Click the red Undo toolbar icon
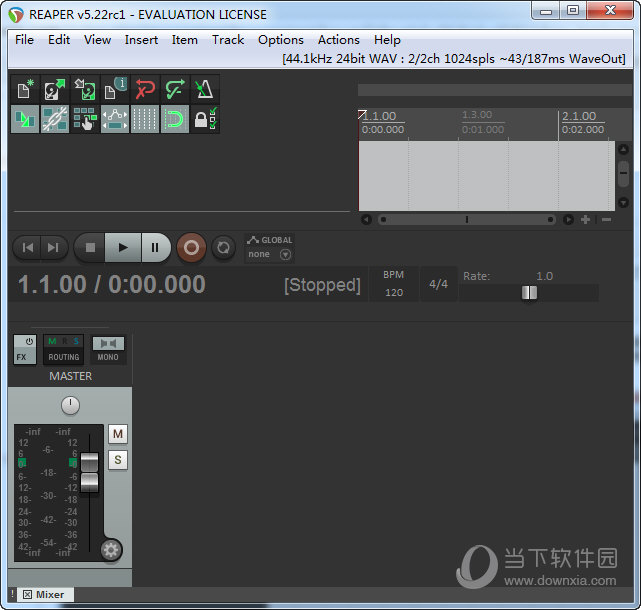Image resolution: width=641 pixels, height=610 pixels. 145,89
